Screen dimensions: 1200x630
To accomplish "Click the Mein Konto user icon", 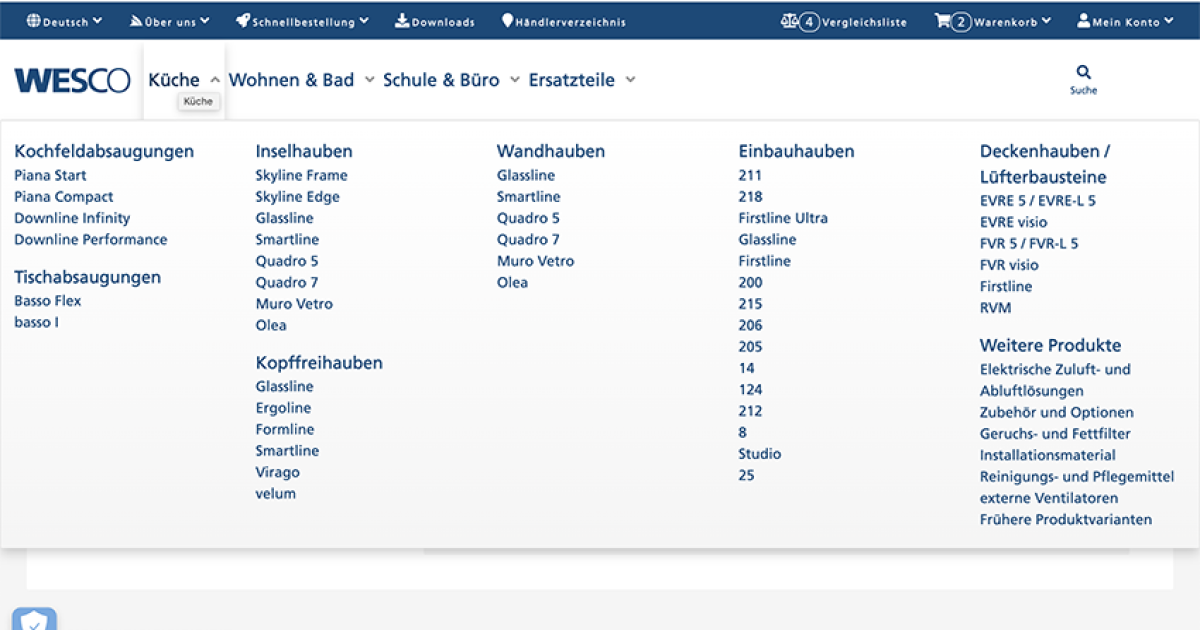I will point(1083,21).
